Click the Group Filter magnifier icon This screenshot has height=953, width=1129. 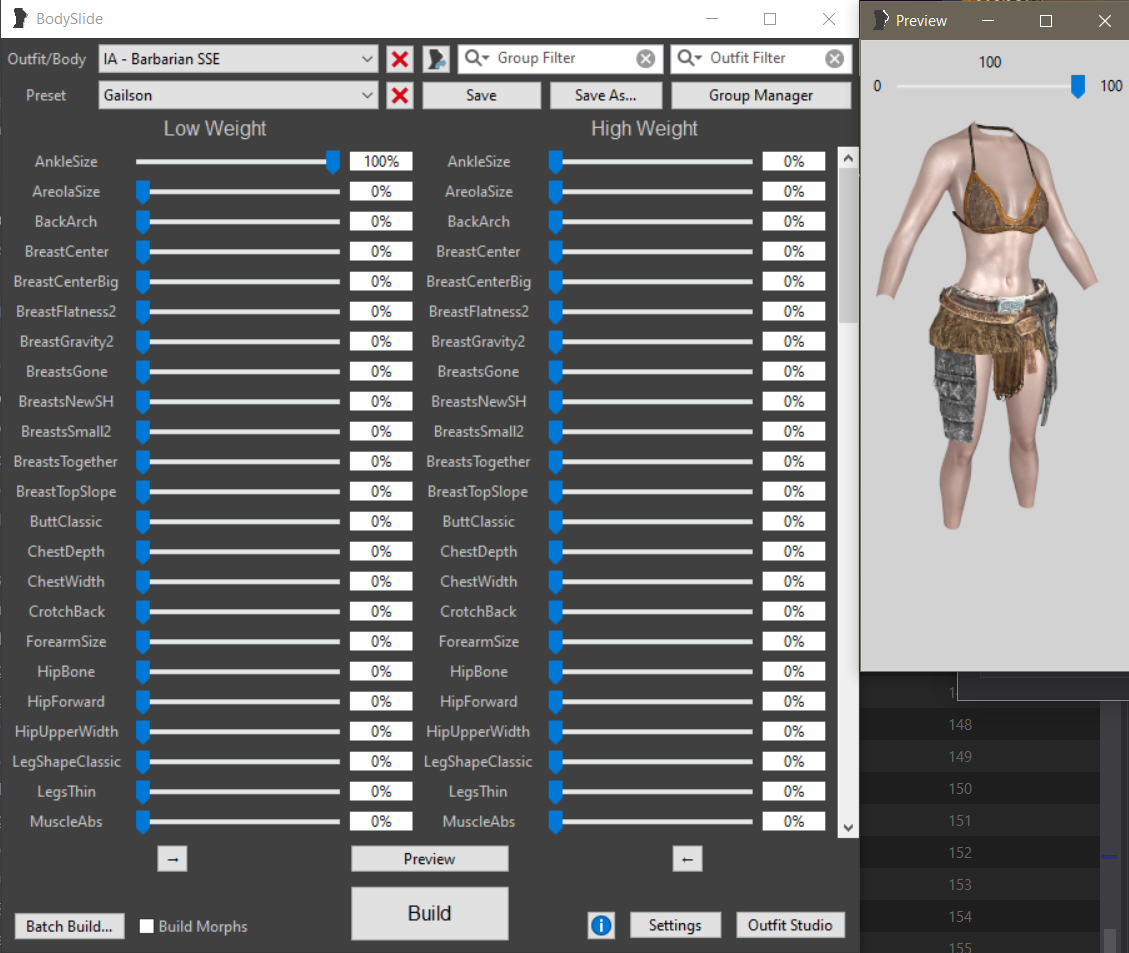(476, 58)
